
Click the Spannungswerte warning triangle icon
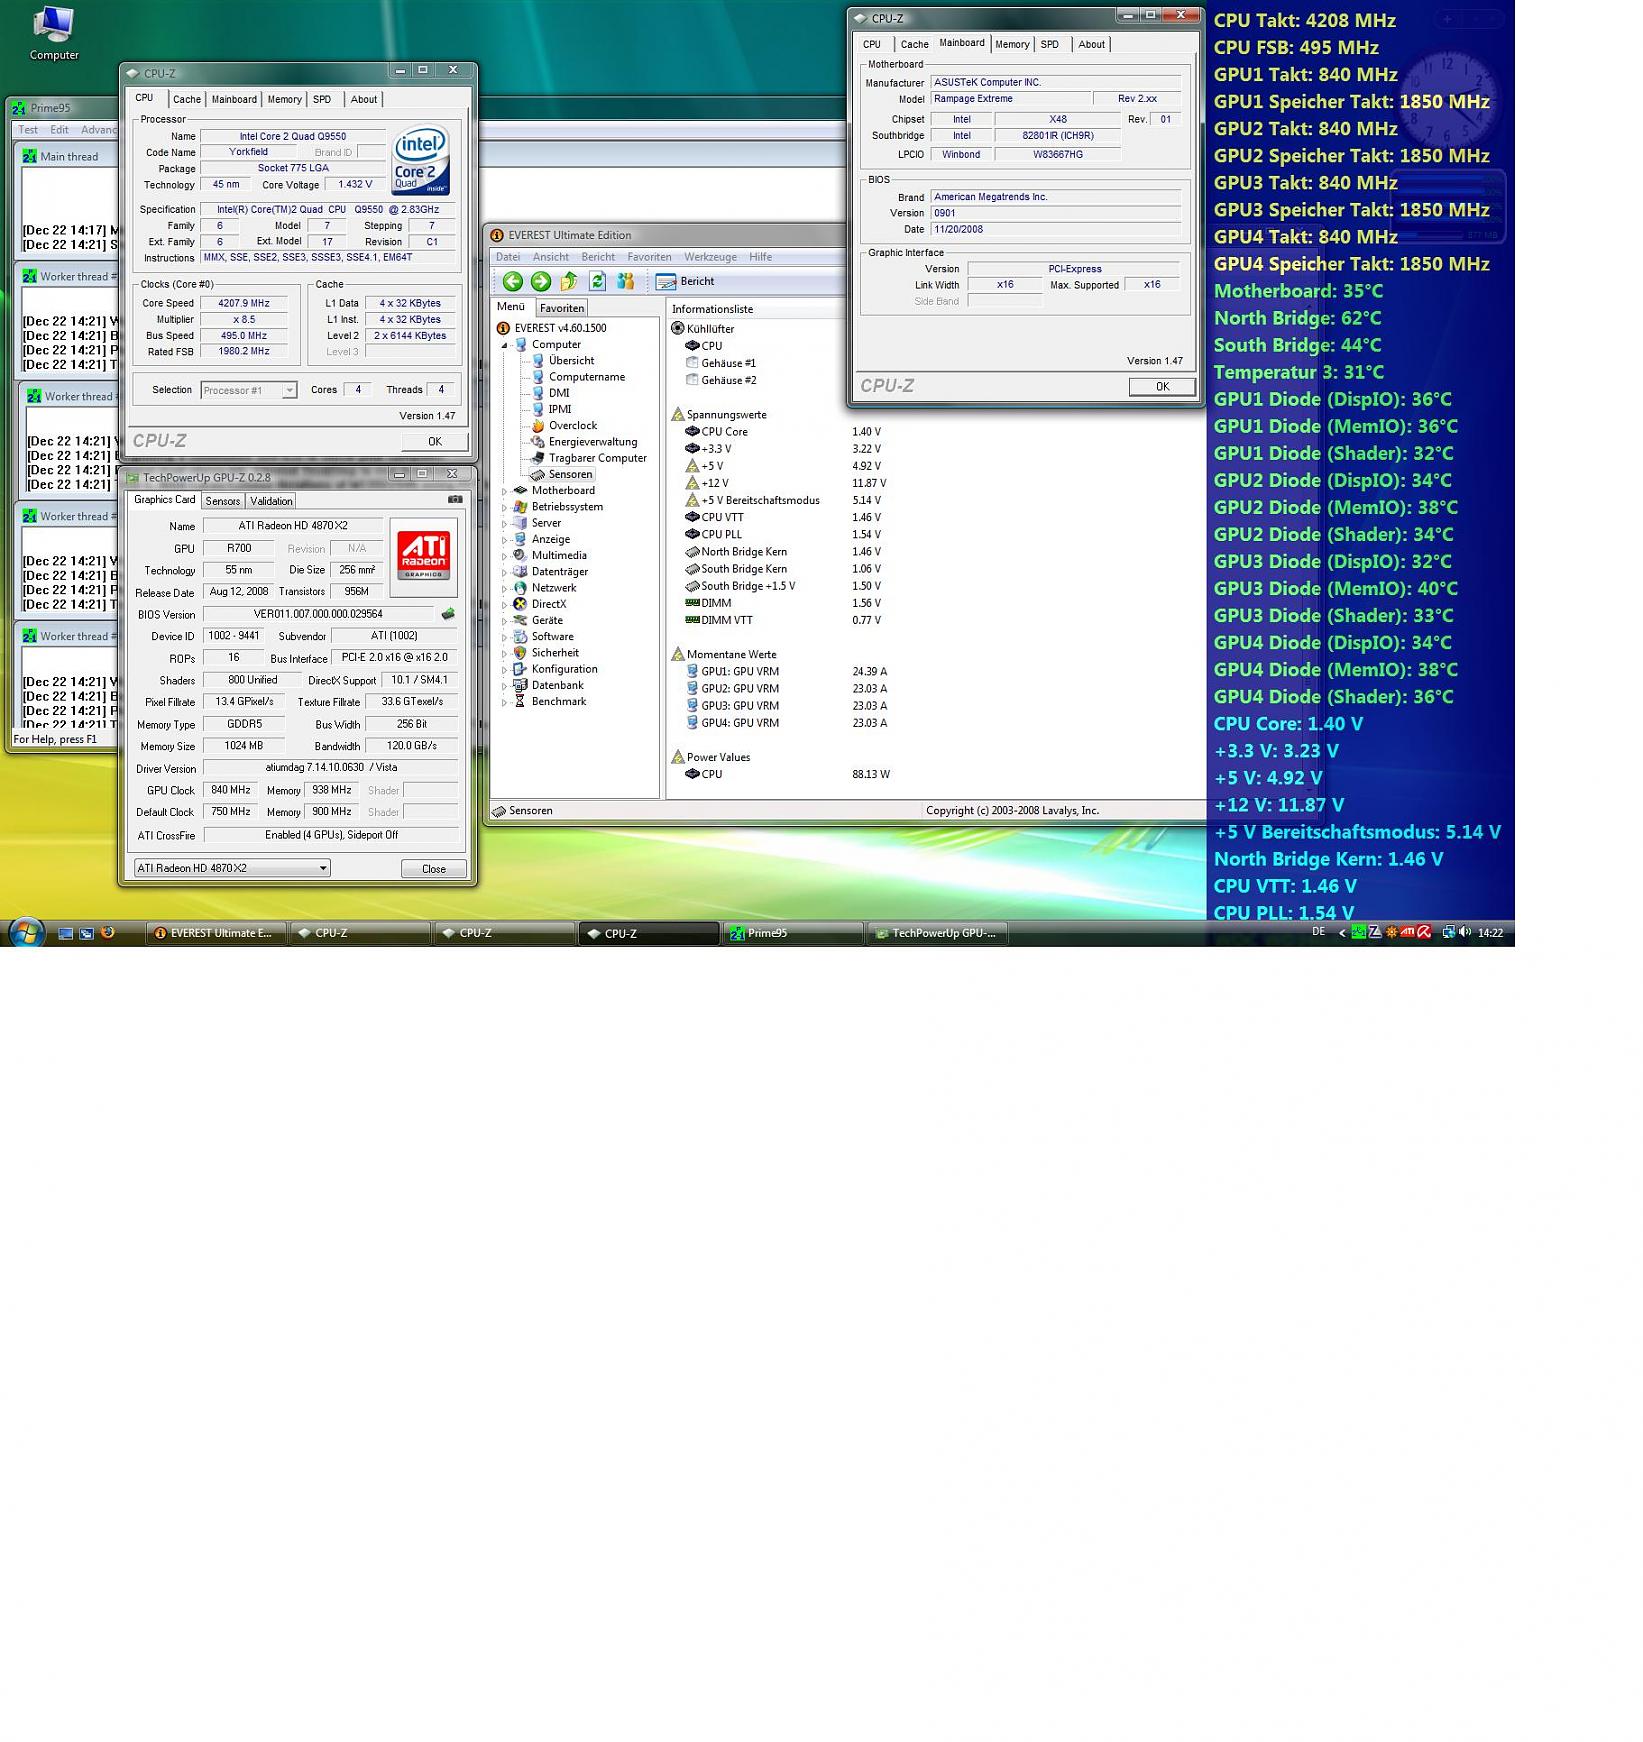(678, 414)
